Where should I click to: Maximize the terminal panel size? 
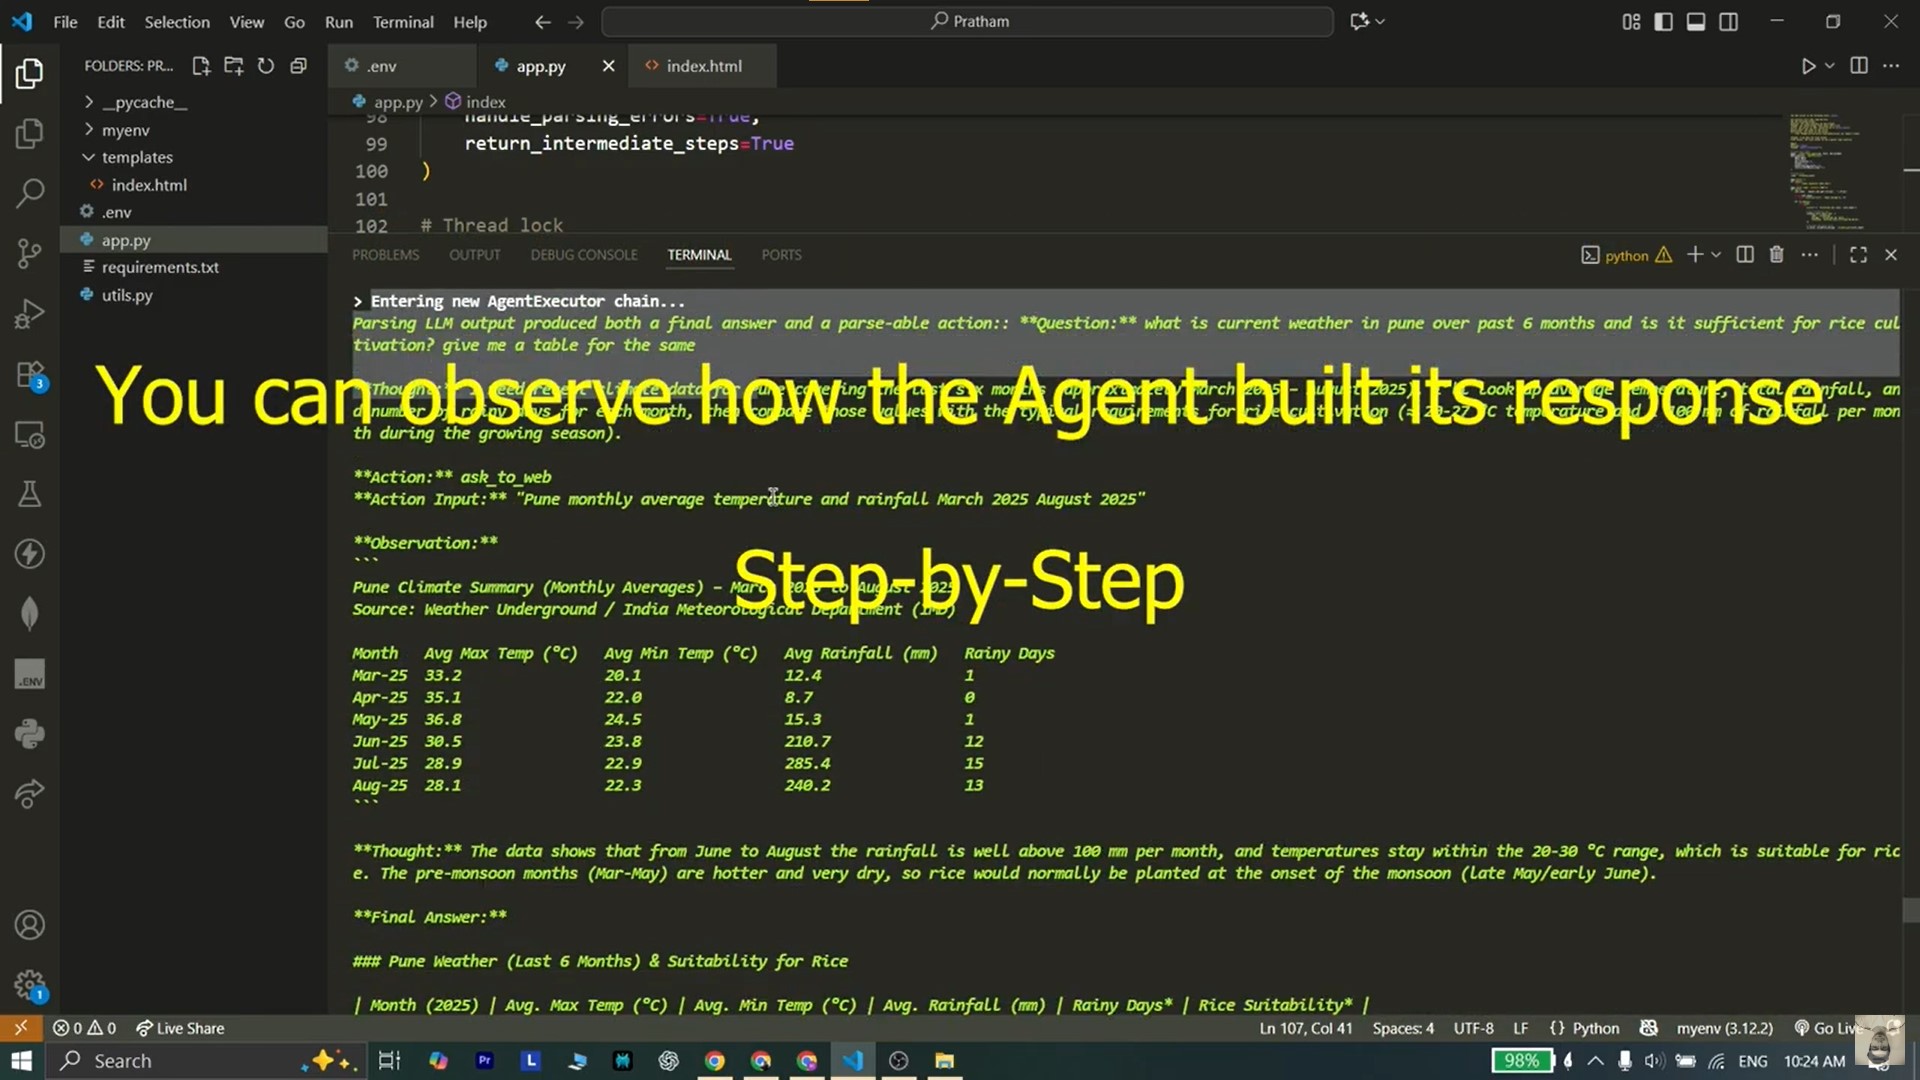click(x=1858, y=255)
